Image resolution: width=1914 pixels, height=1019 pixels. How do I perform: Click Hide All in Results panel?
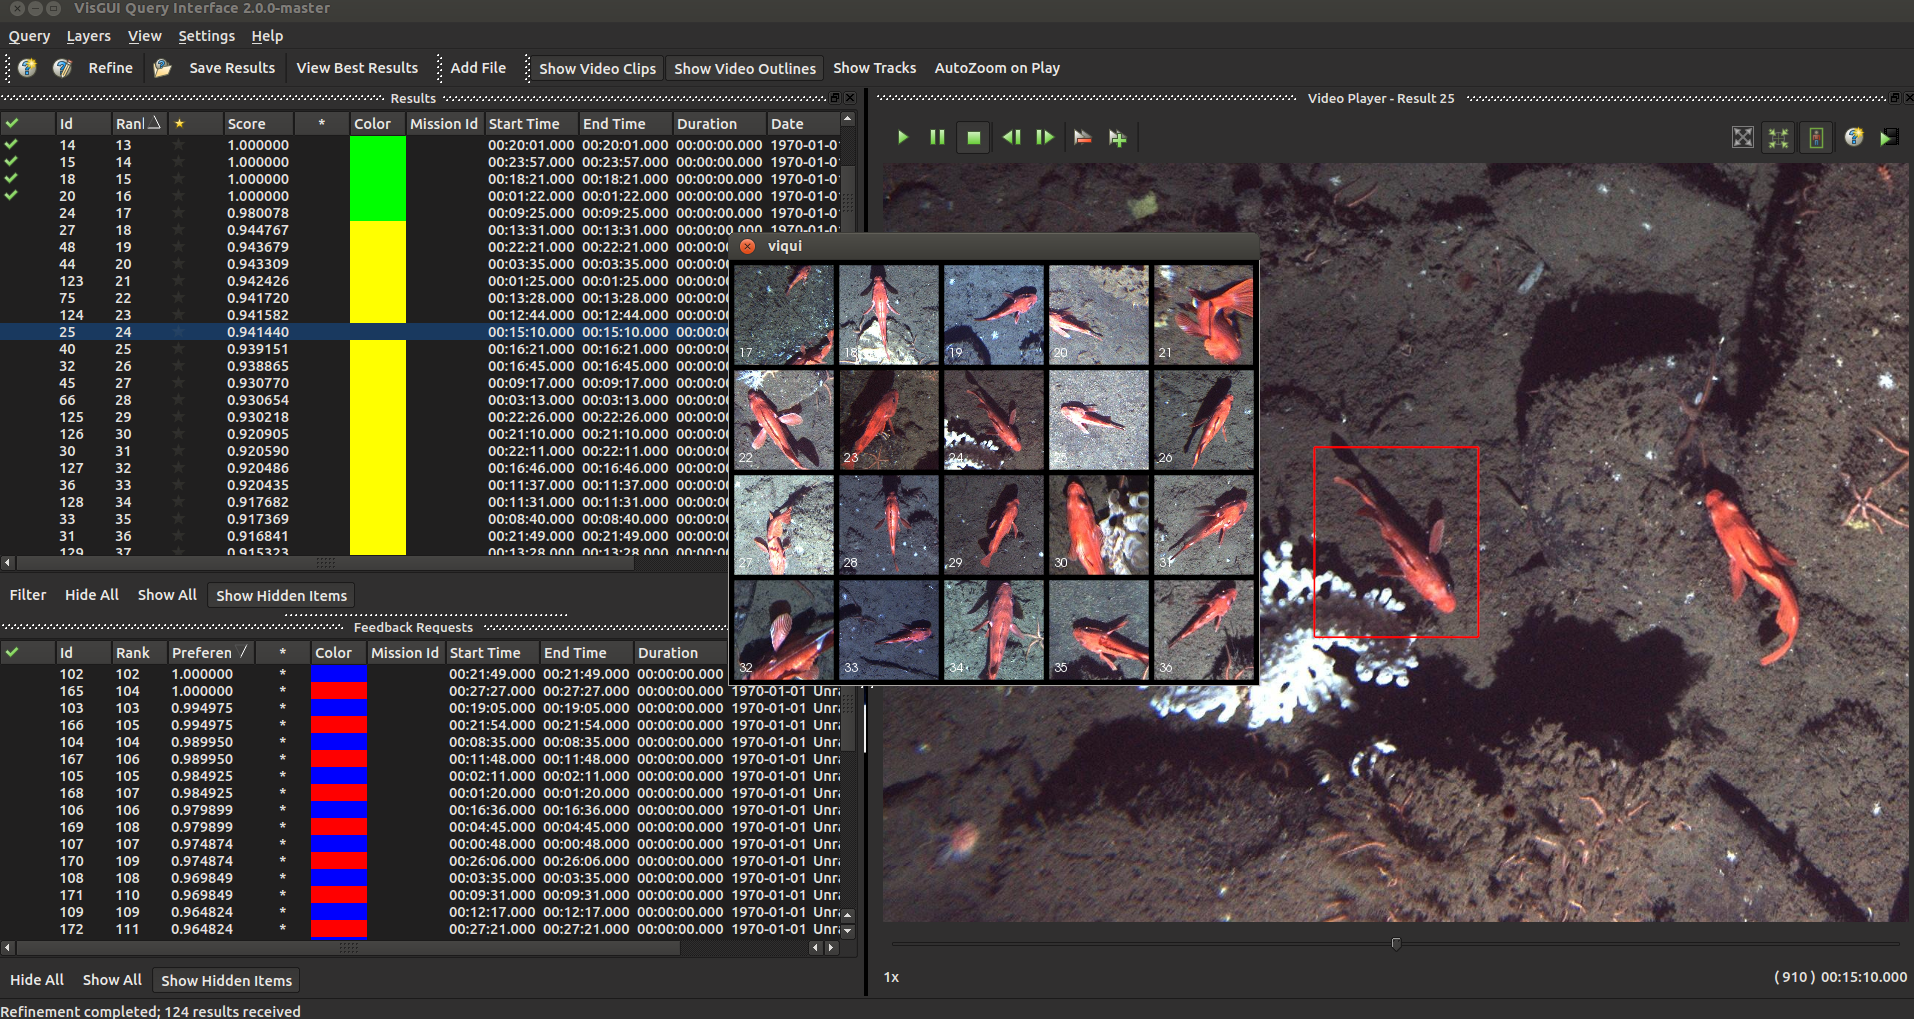pos(92,594)
